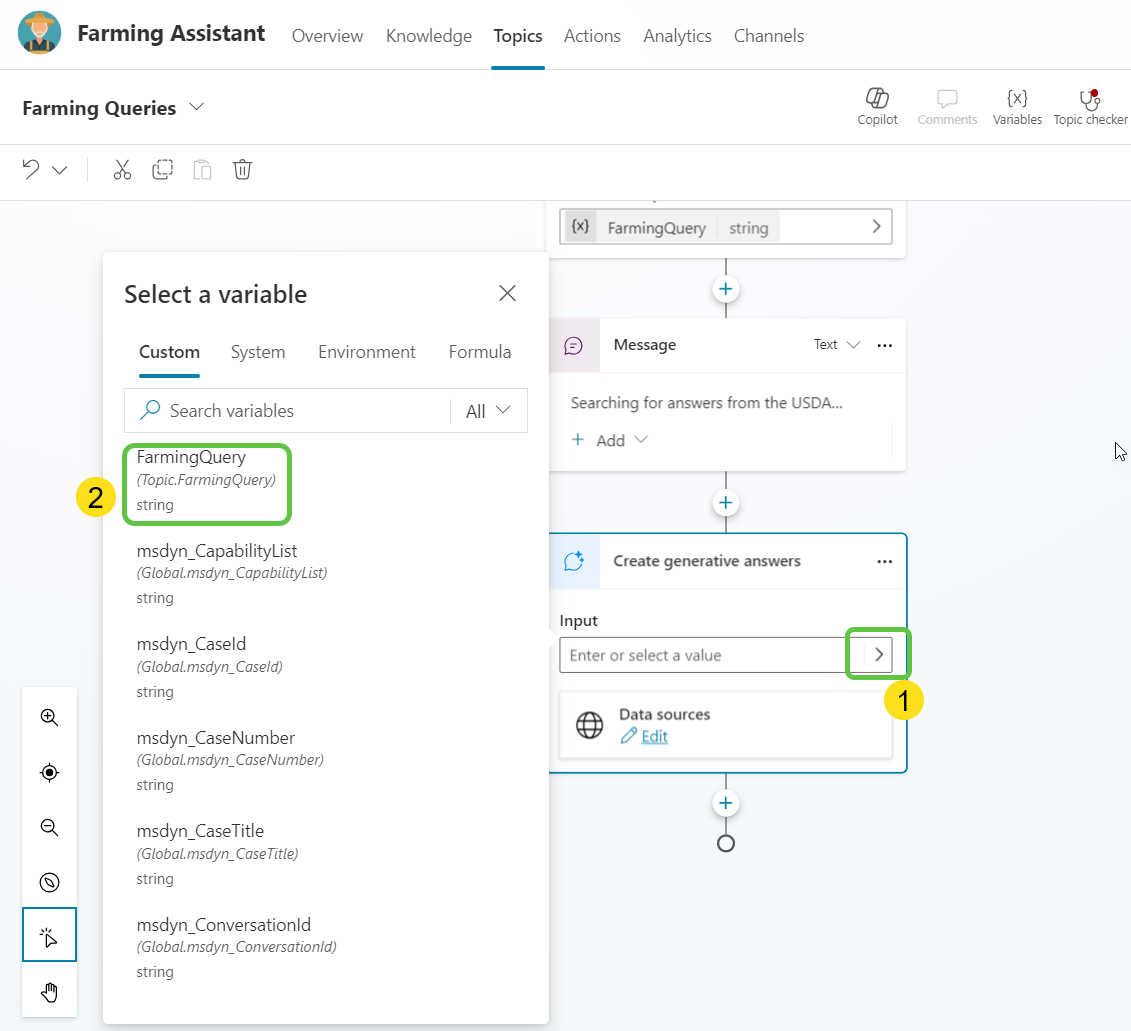Open the Variables panel

1017,105
